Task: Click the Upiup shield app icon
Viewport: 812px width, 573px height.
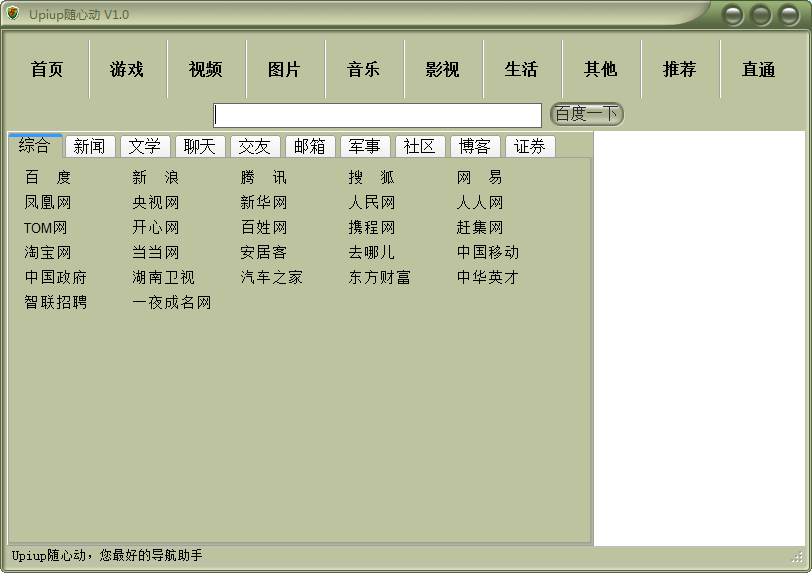Action: (x=13, y=13)
